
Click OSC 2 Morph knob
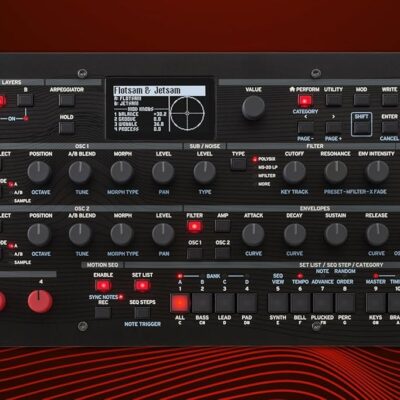click(122, 234)
